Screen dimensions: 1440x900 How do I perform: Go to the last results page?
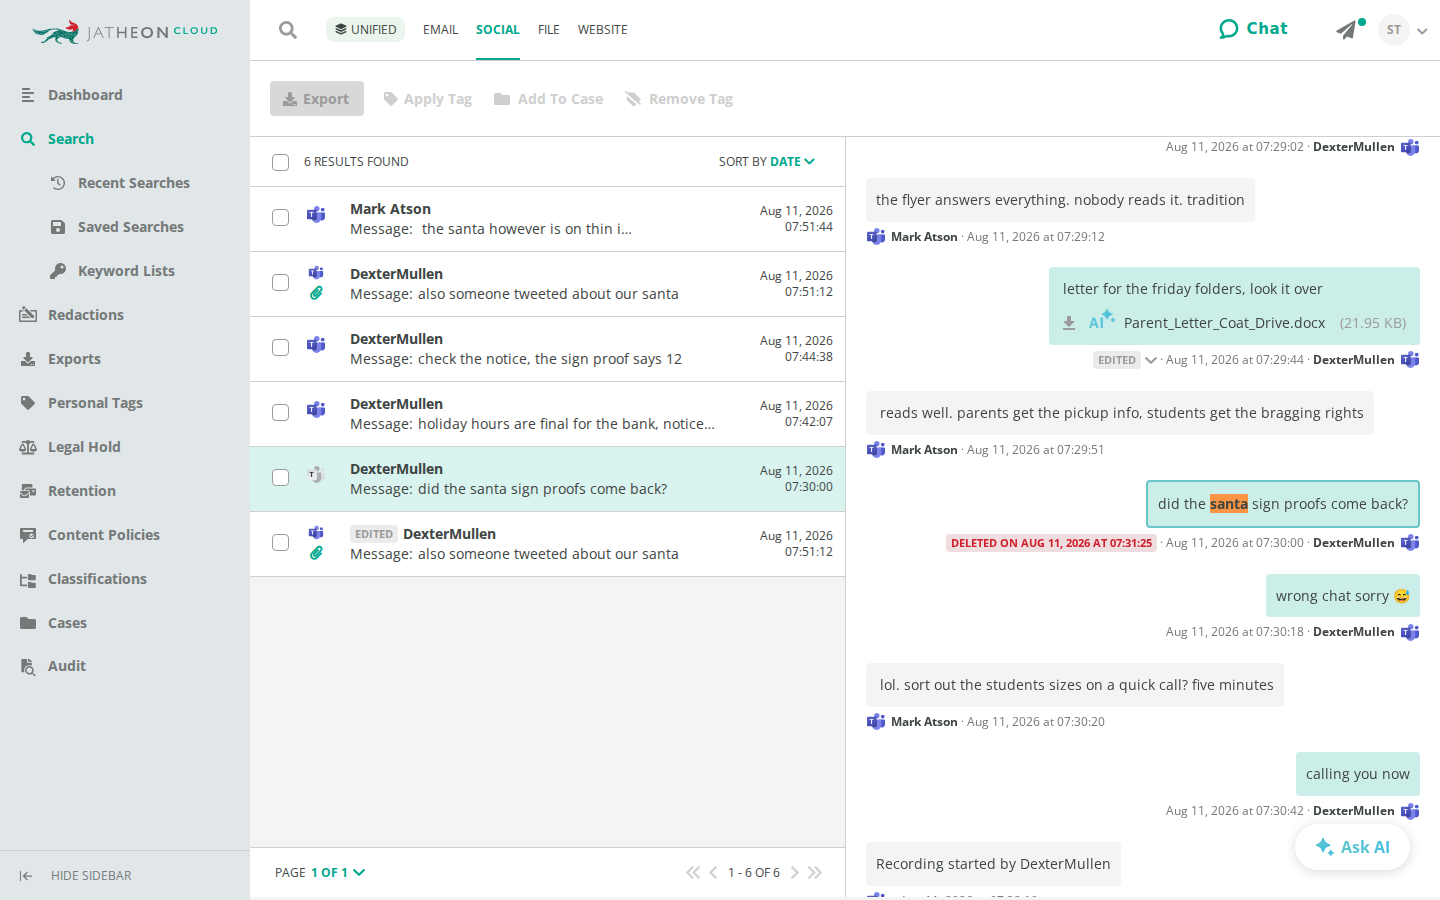point(815,873)
